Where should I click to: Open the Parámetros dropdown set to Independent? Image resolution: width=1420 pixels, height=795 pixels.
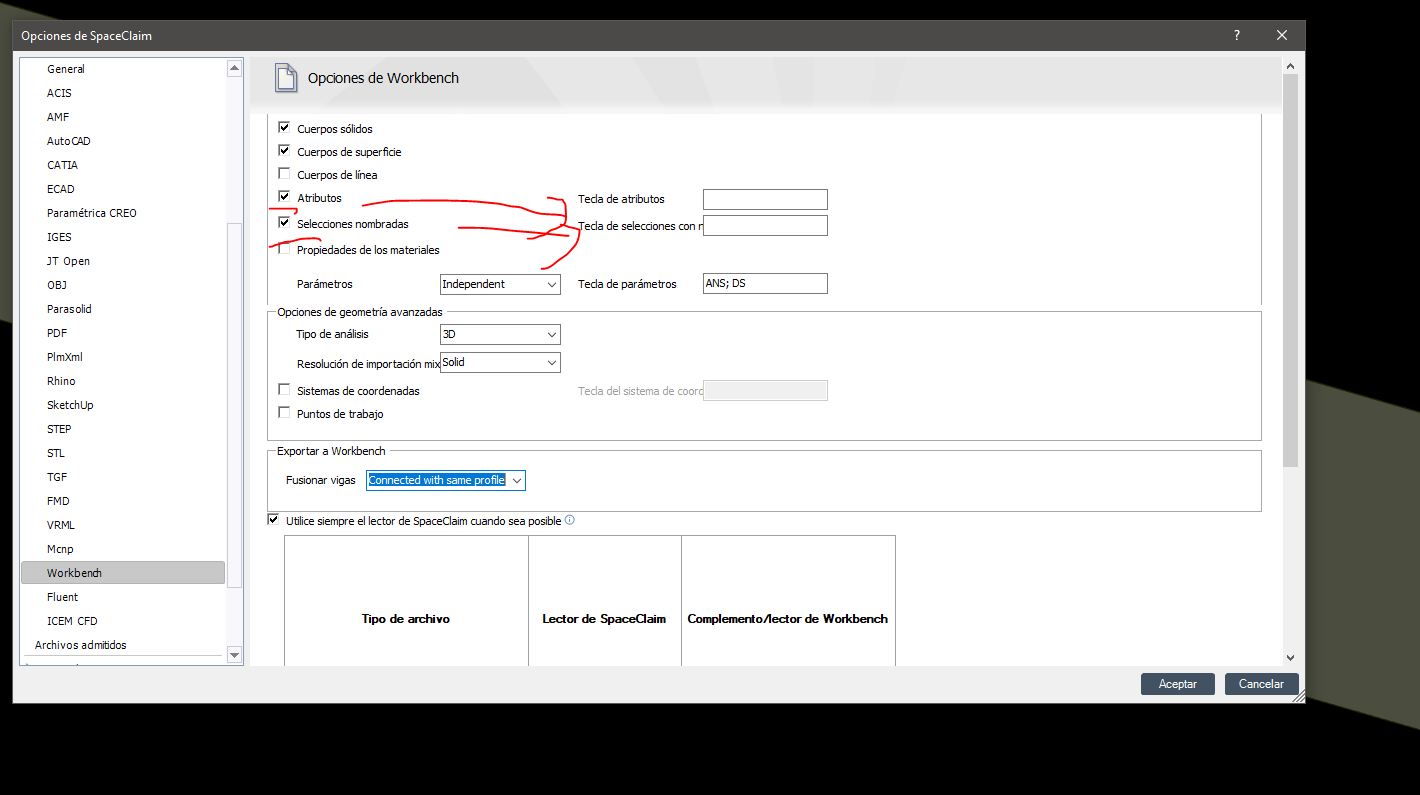pos(500,284)
